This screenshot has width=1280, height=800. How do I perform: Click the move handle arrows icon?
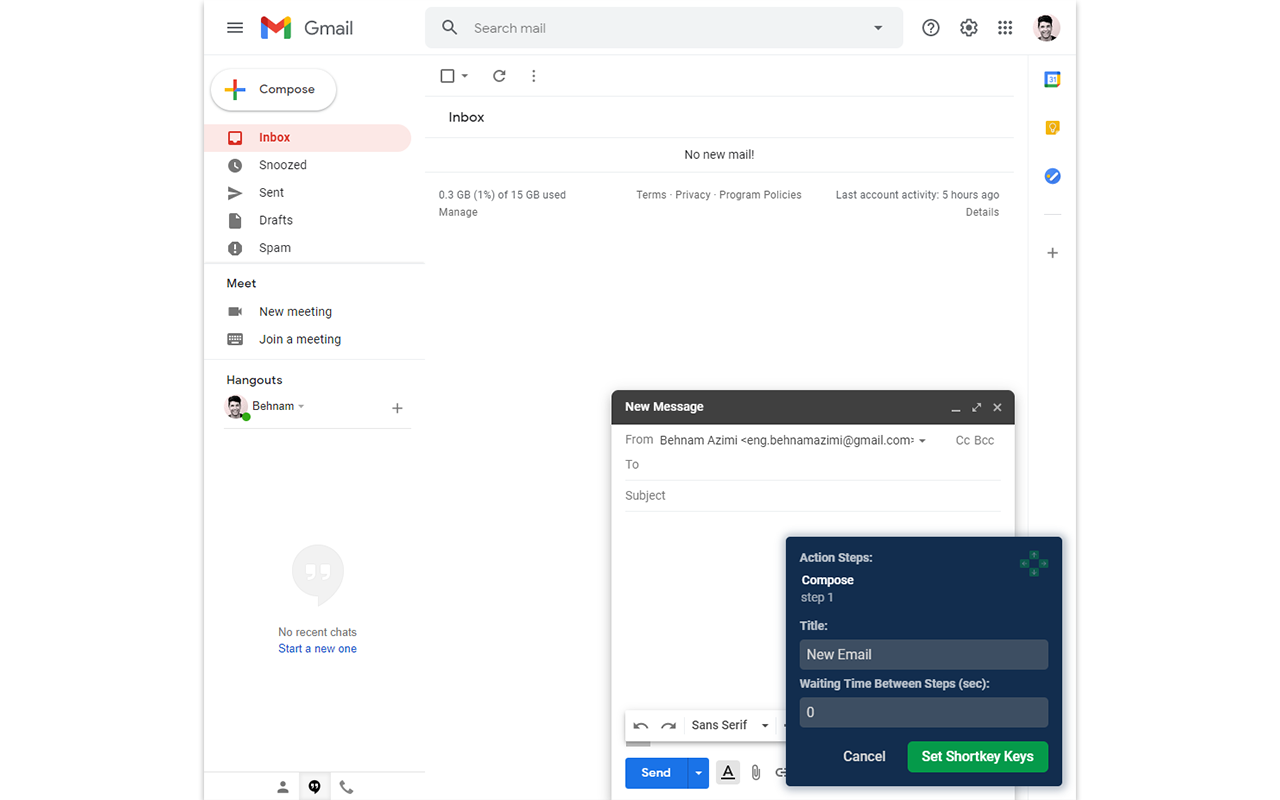(x=1034, y=563)
